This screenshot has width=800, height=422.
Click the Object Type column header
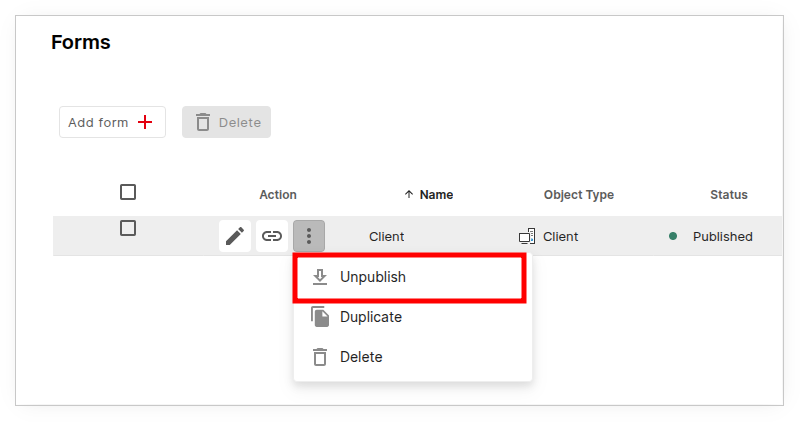click(578, 195)
